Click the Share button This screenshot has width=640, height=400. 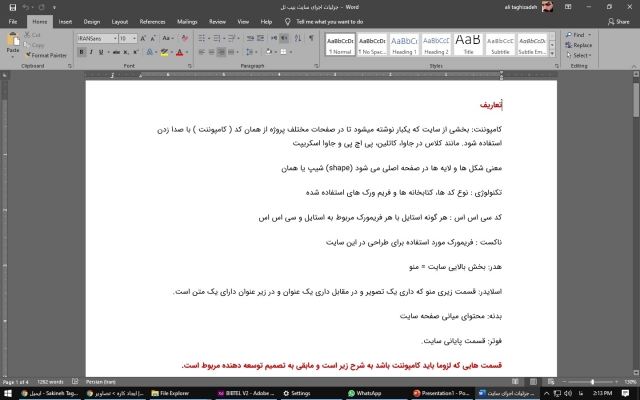click(618, 22)
